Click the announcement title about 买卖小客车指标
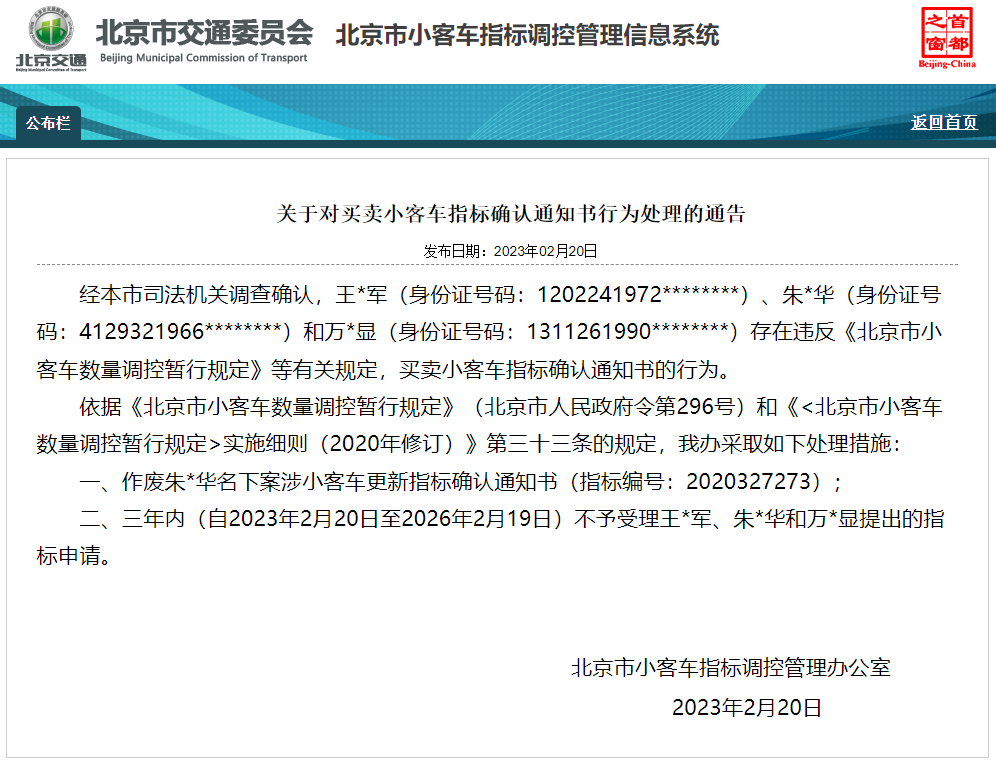This screenshot has width=996, height=763. (x=510, y=213)
